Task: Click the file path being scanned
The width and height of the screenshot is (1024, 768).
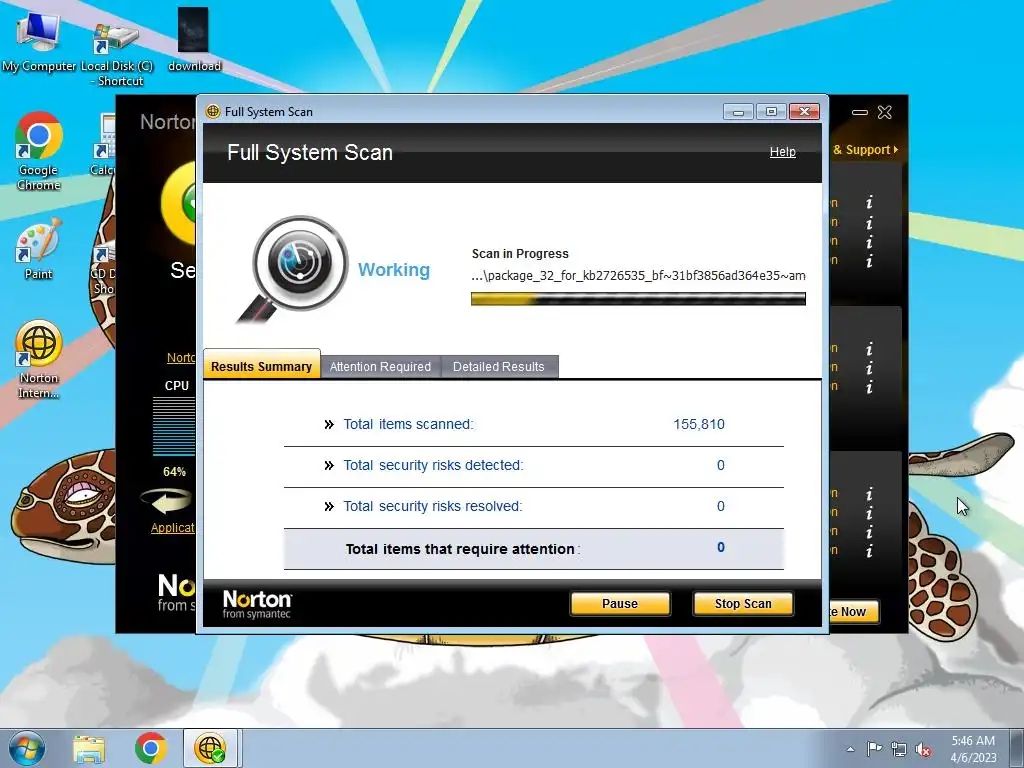Action: [x=638, y=275]
